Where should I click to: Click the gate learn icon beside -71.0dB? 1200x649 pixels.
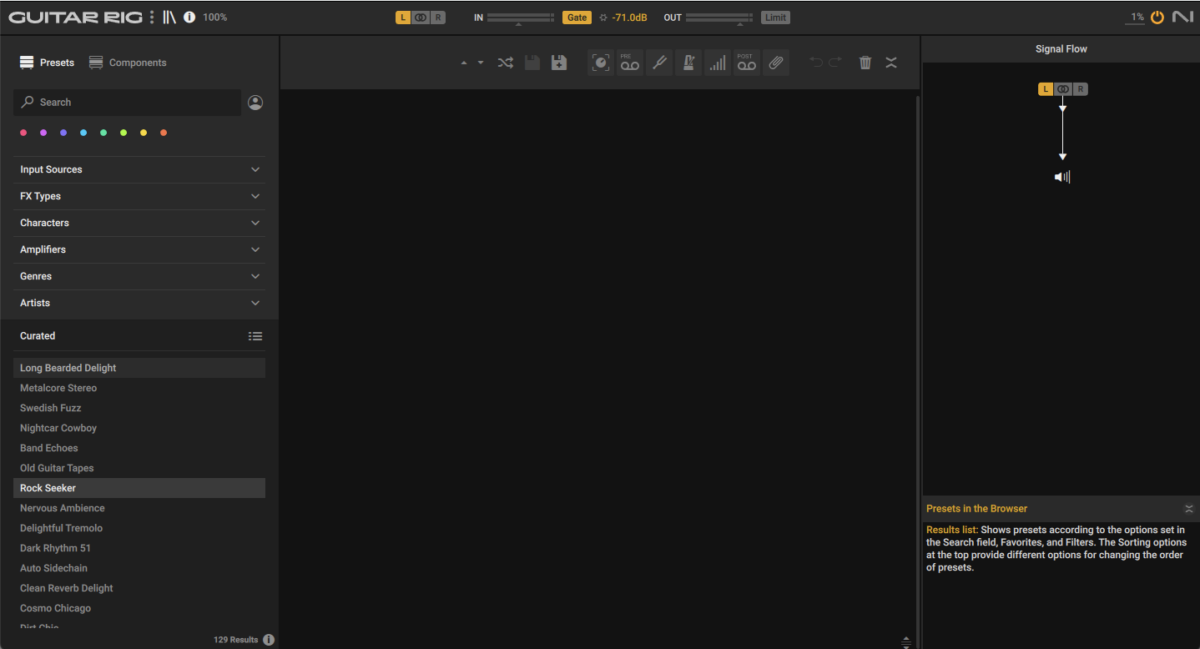603,17
